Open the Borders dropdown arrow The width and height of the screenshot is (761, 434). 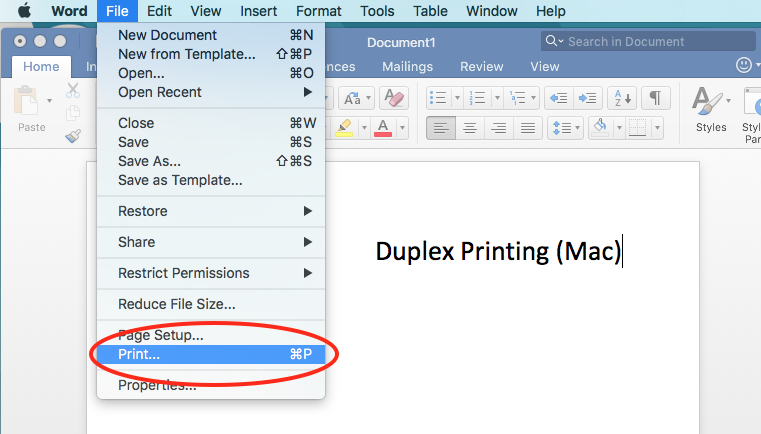[657, 128]
